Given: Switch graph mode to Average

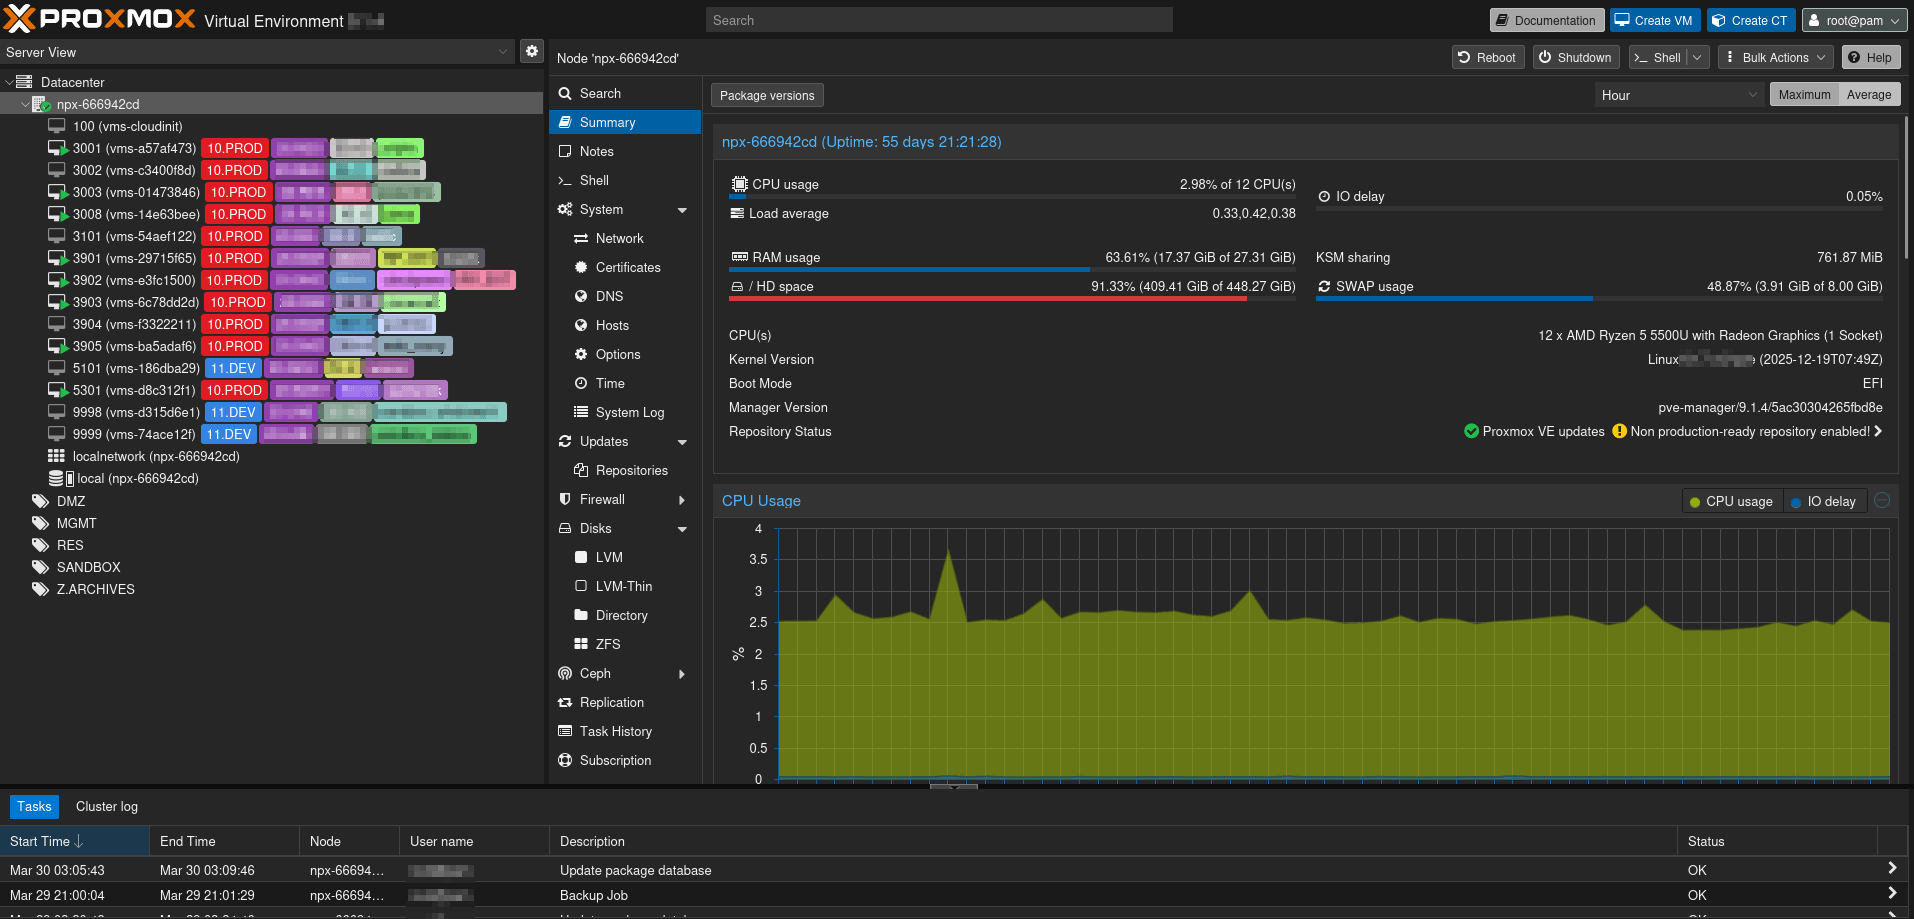Looking at the screenshot, I should click(x=1869, y=94).
